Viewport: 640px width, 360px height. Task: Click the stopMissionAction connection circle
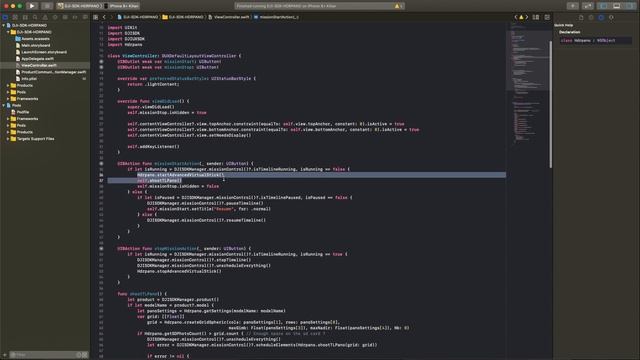(102, 248)
